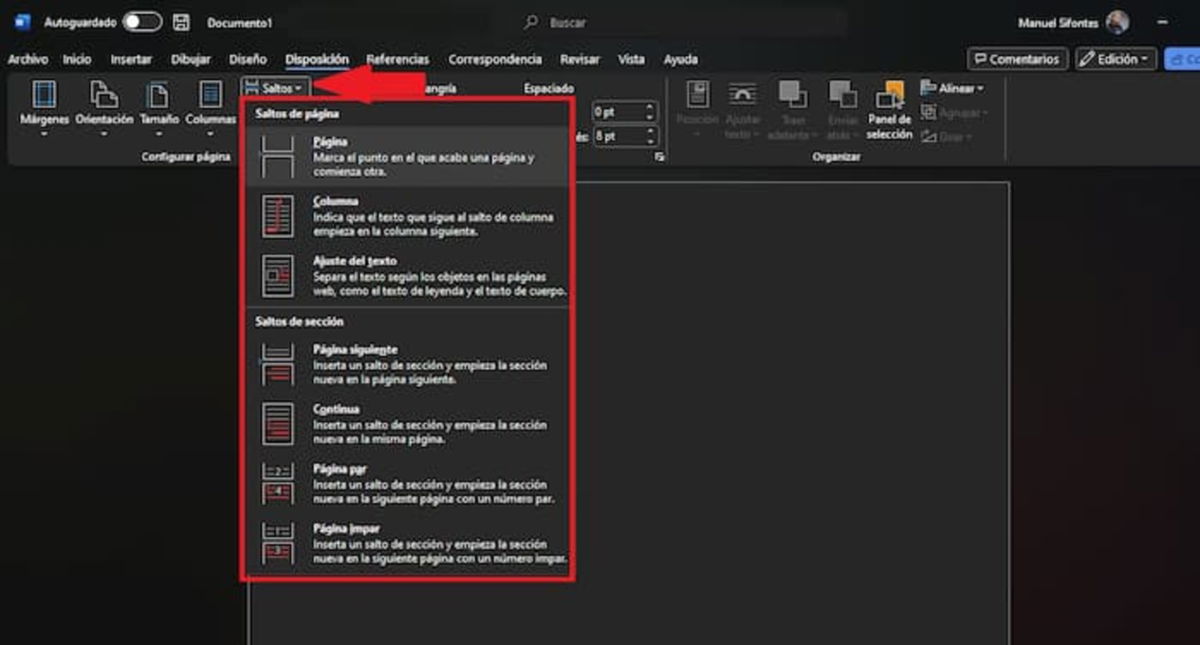Open the Posición object position menu
This screenshot has height=645, width=1200.
click(x=697, y=109)
